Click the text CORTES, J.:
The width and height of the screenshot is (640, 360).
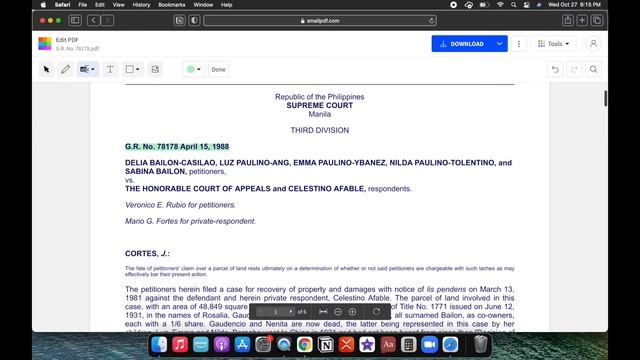(x=147, y=253)
